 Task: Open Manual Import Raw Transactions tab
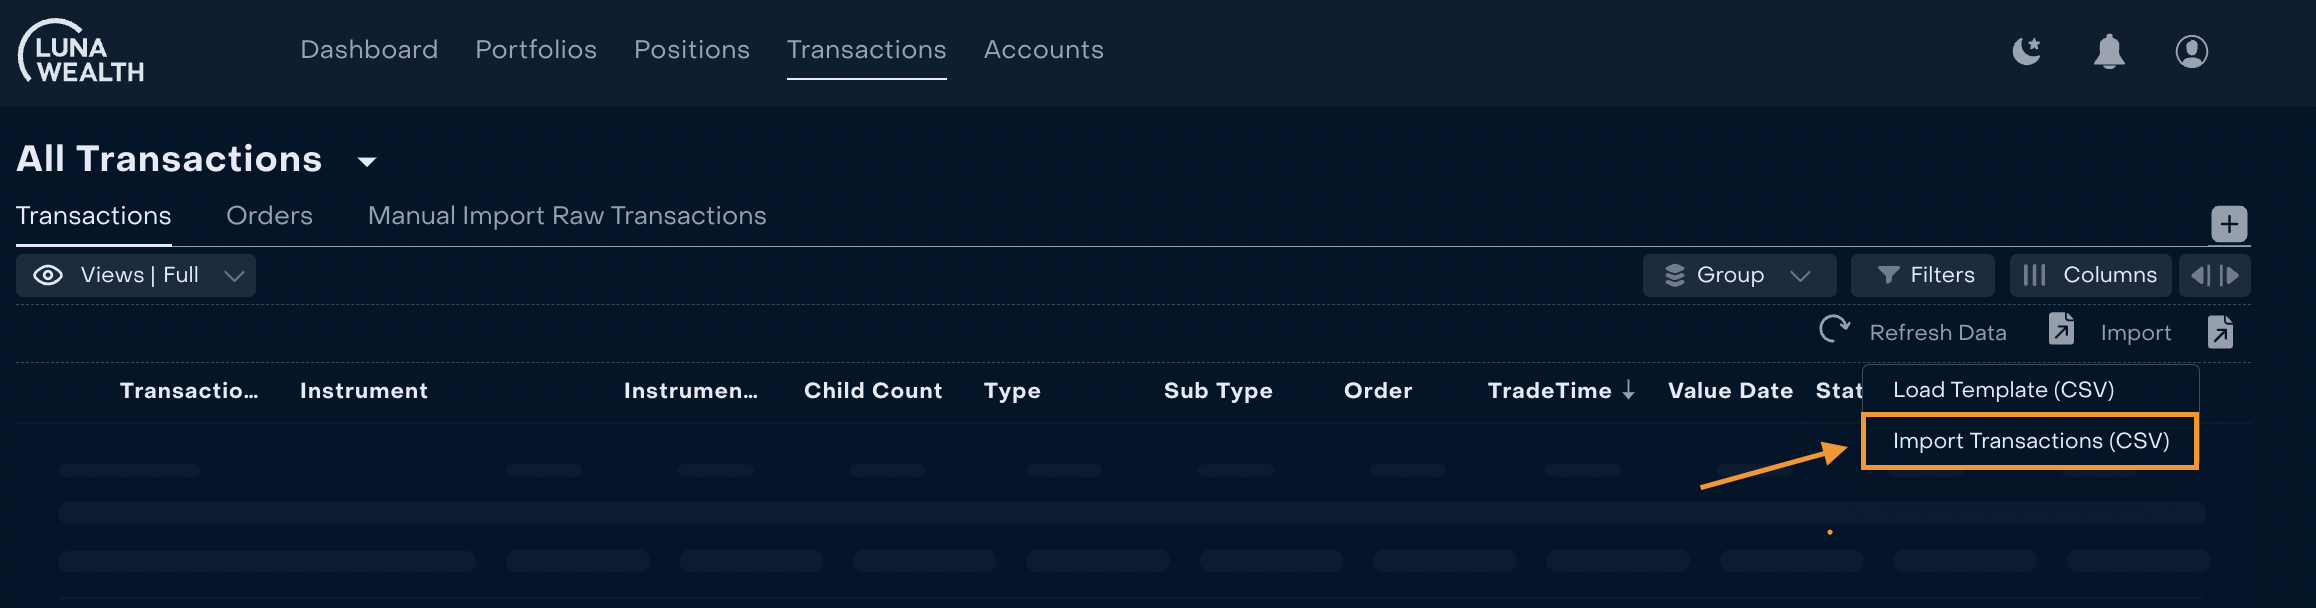pyautogui.click(x=567, y=216)
